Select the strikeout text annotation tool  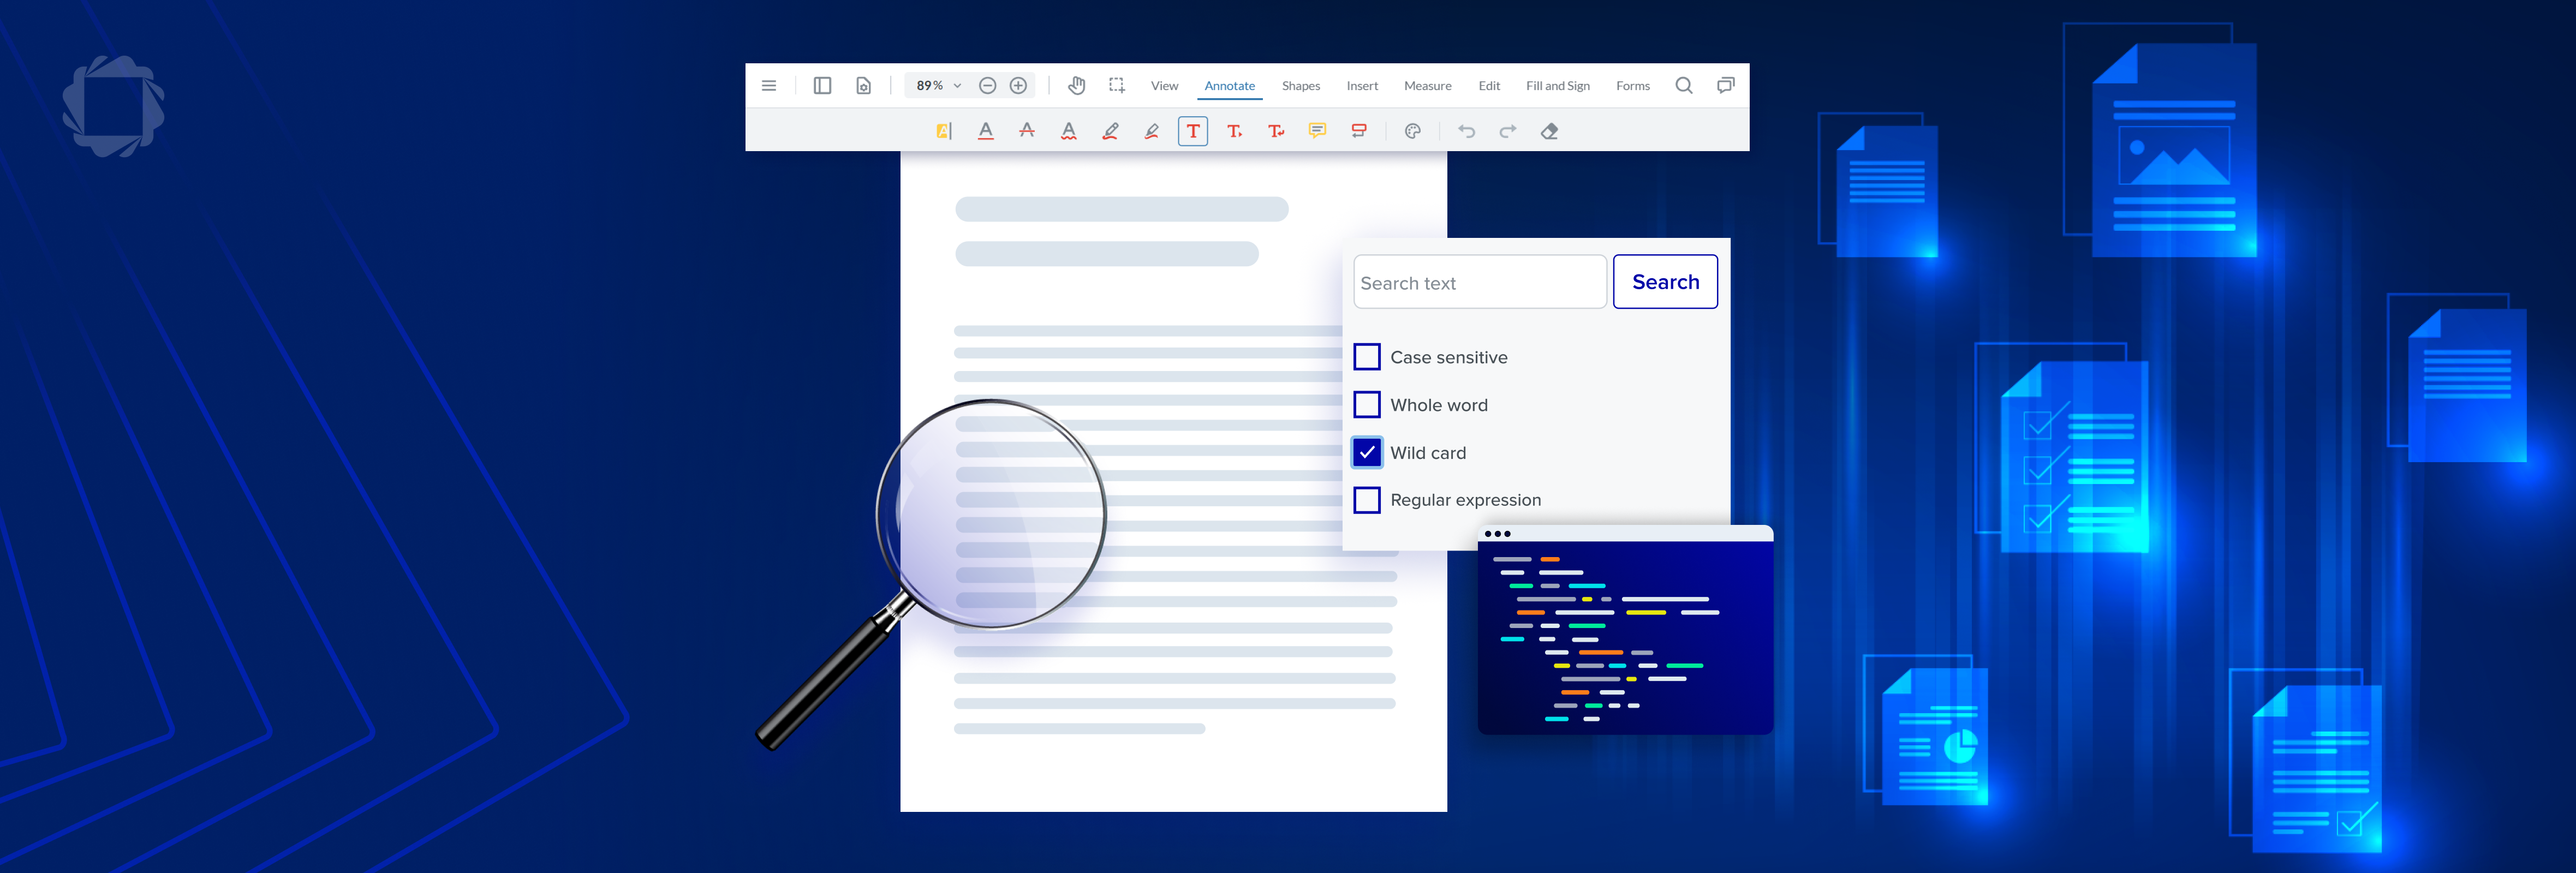point(1027,131)
